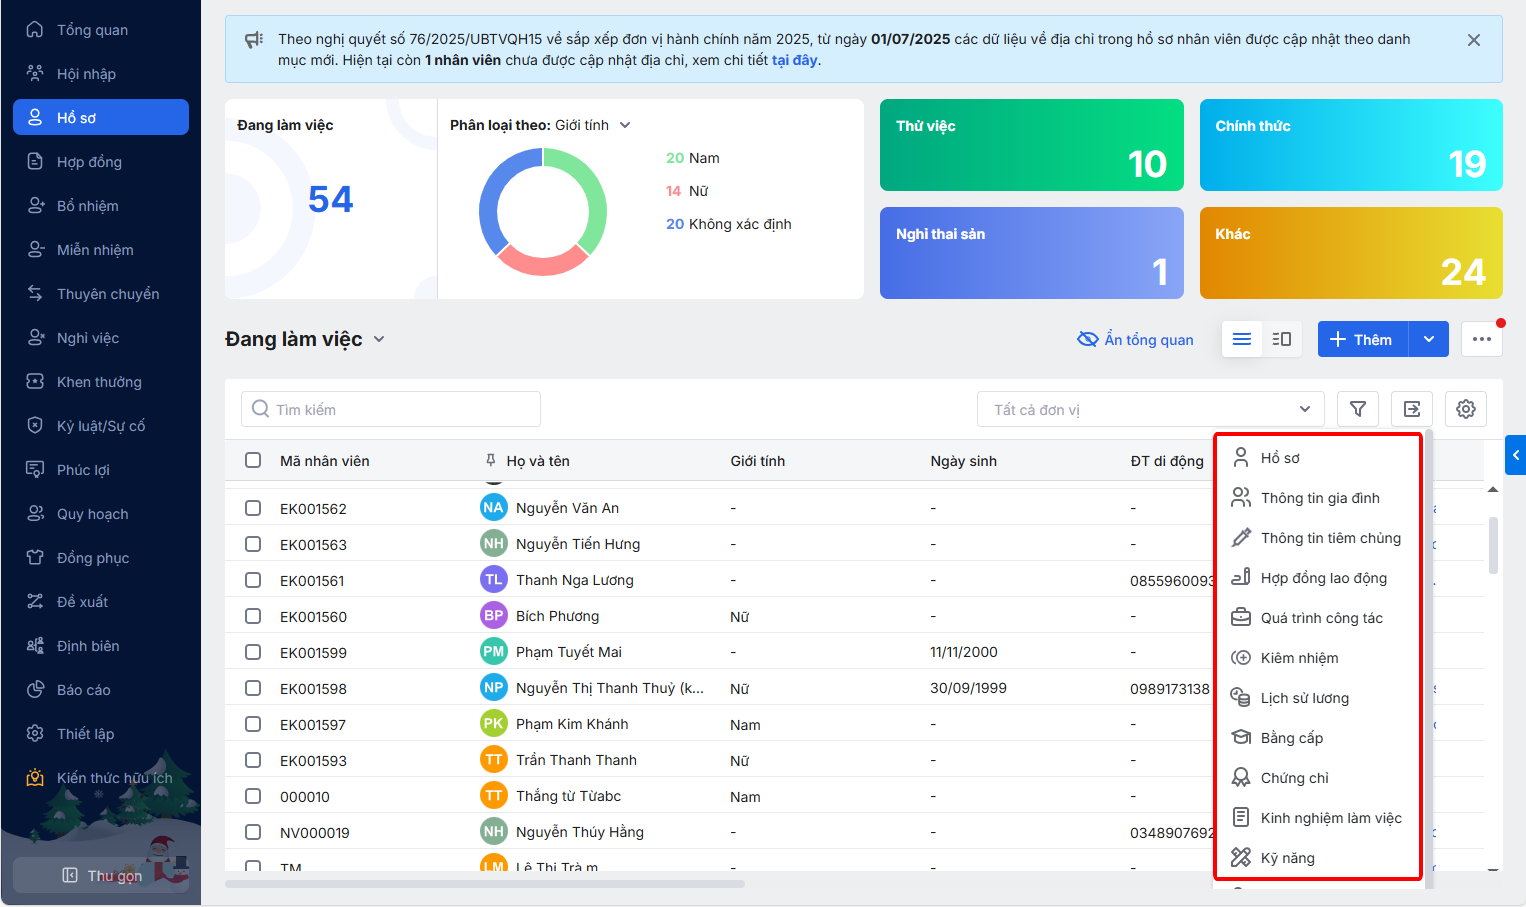Expand the 'Đang làm việc' status dropdown
Viewport: 1526px width, 907px height.
379,339
